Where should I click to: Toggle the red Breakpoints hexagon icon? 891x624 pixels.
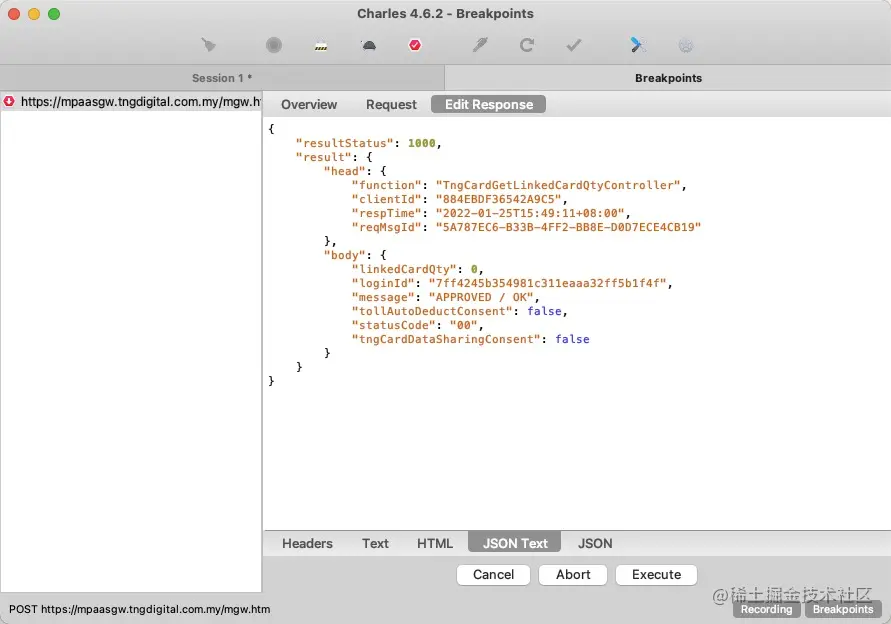415,45
